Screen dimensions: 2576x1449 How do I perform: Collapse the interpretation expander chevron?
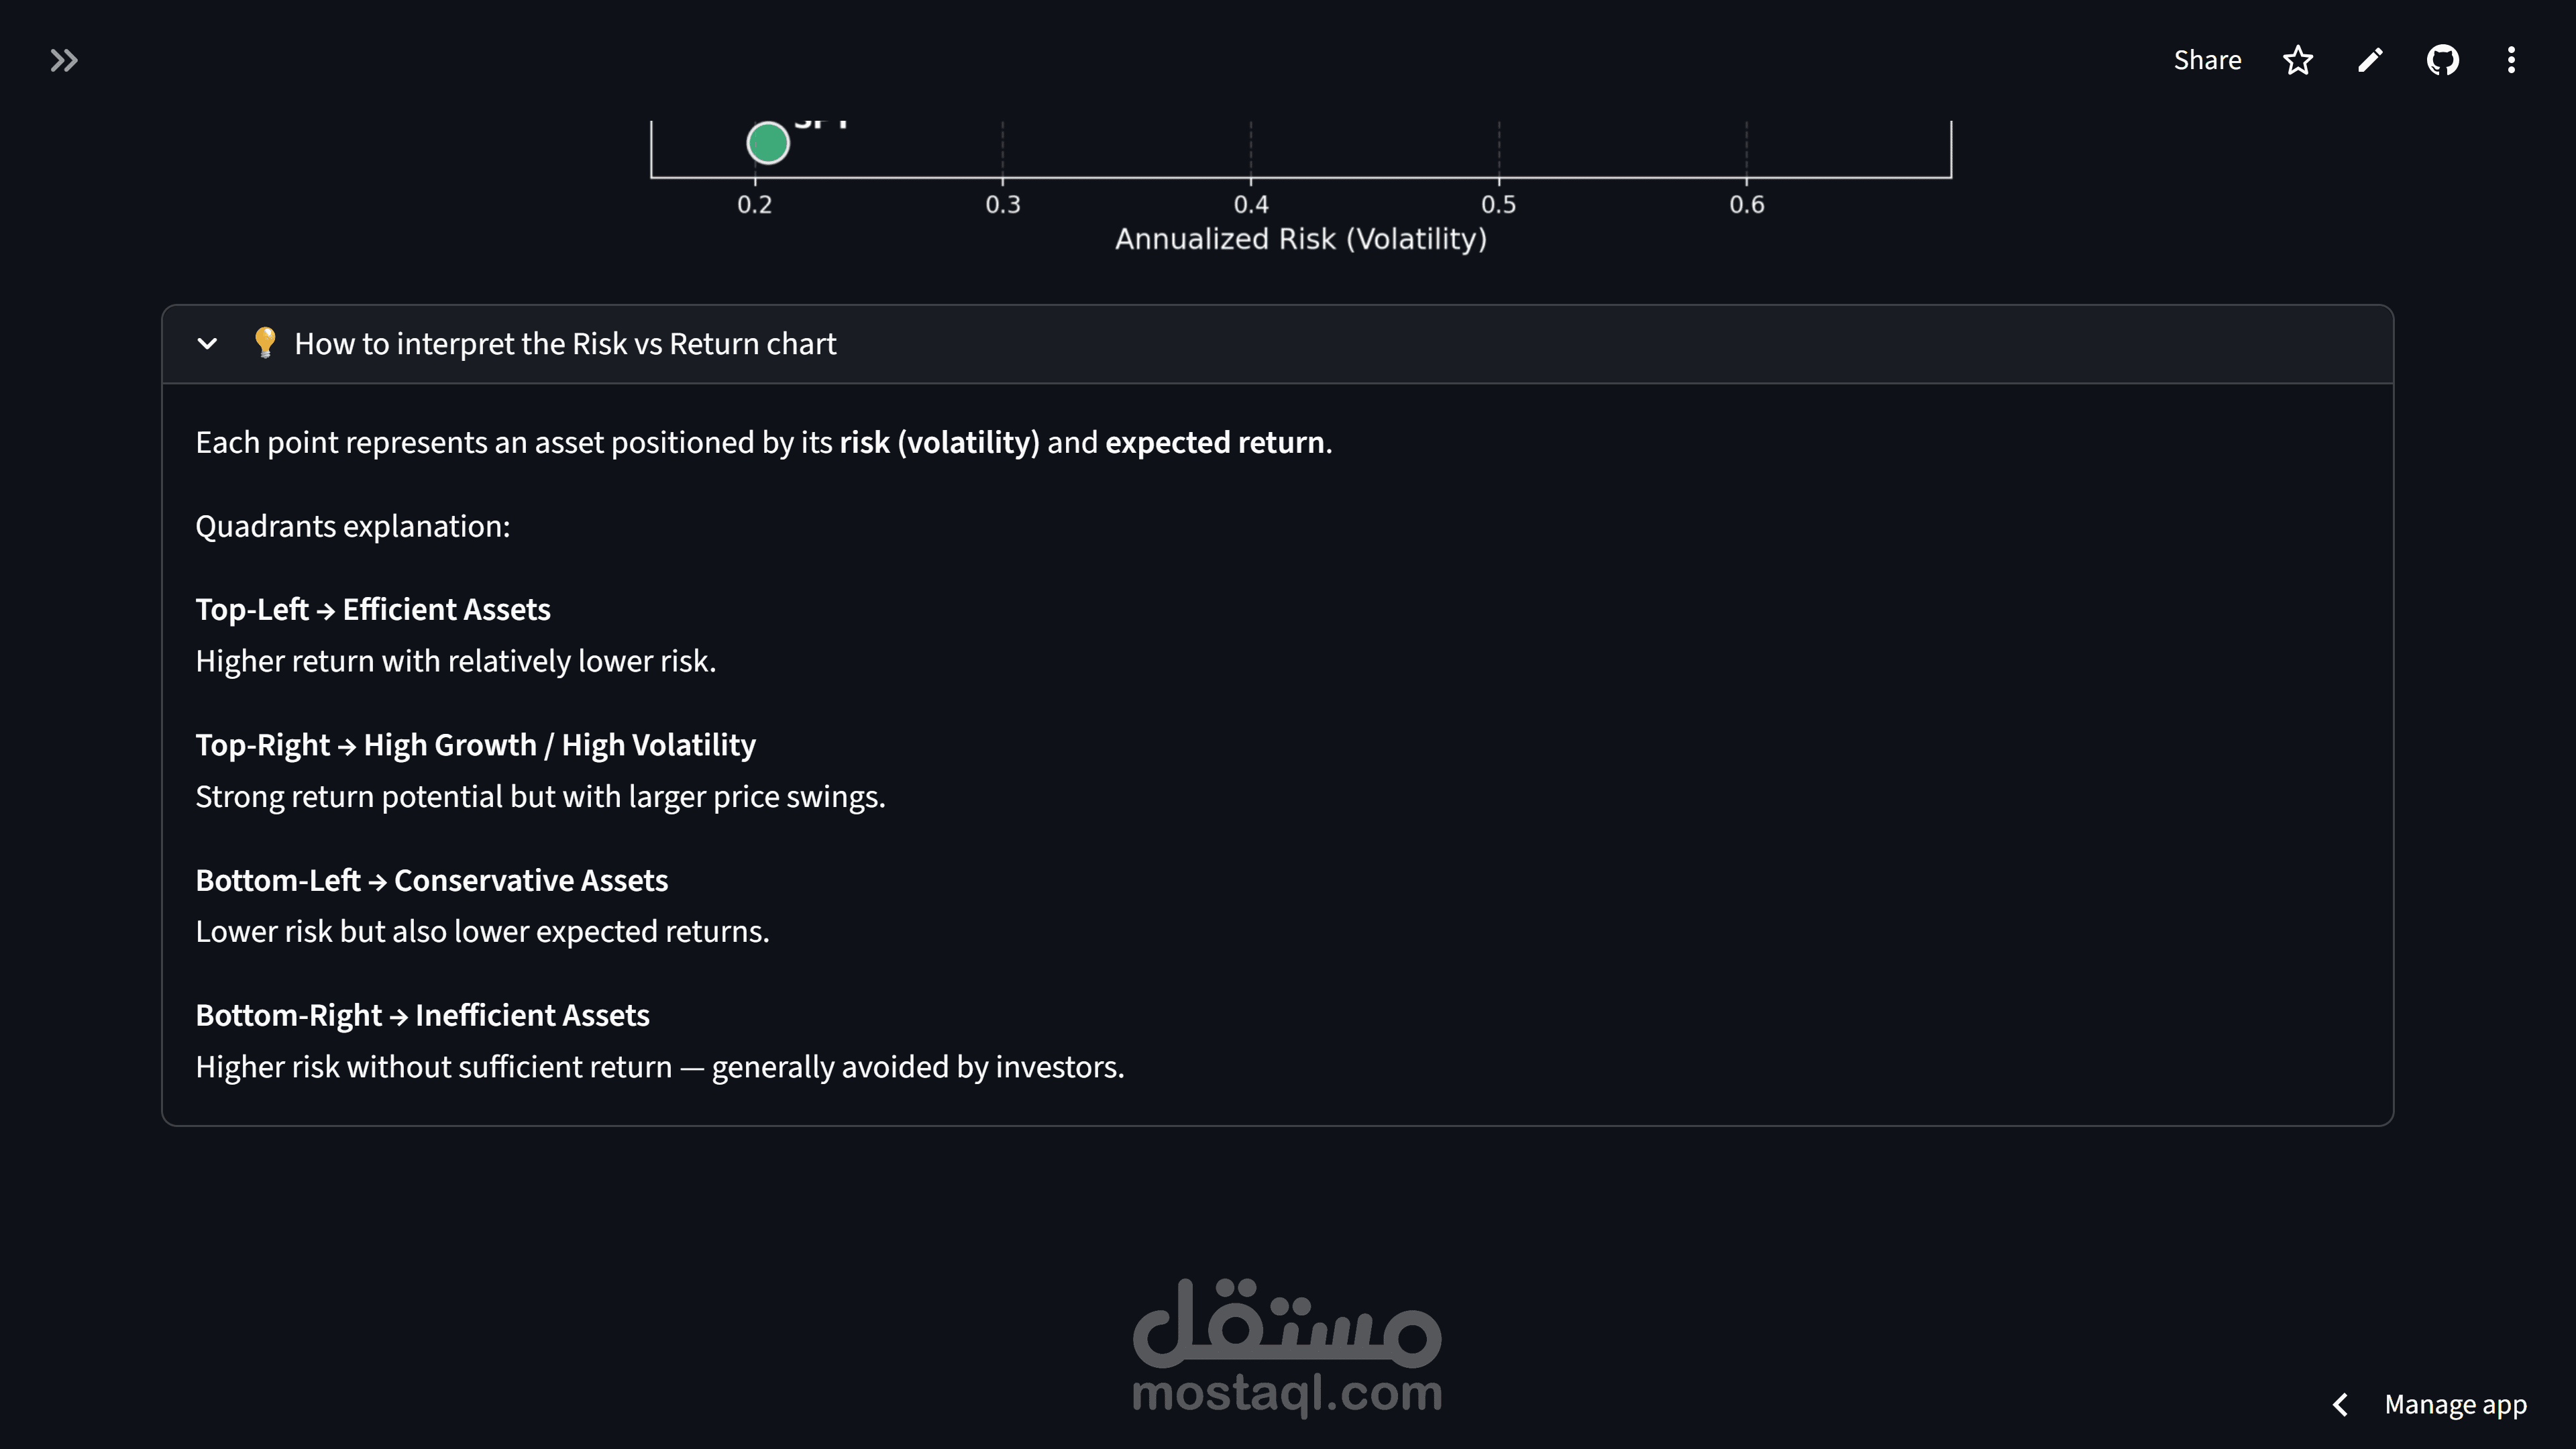pos(207,344)
